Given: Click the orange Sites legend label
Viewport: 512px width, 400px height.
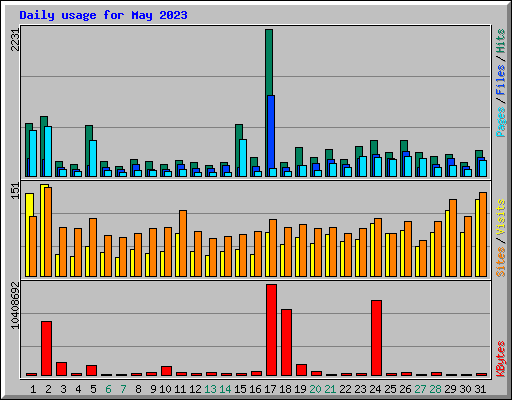Looking at the screenshot, I should click(501, 262).
